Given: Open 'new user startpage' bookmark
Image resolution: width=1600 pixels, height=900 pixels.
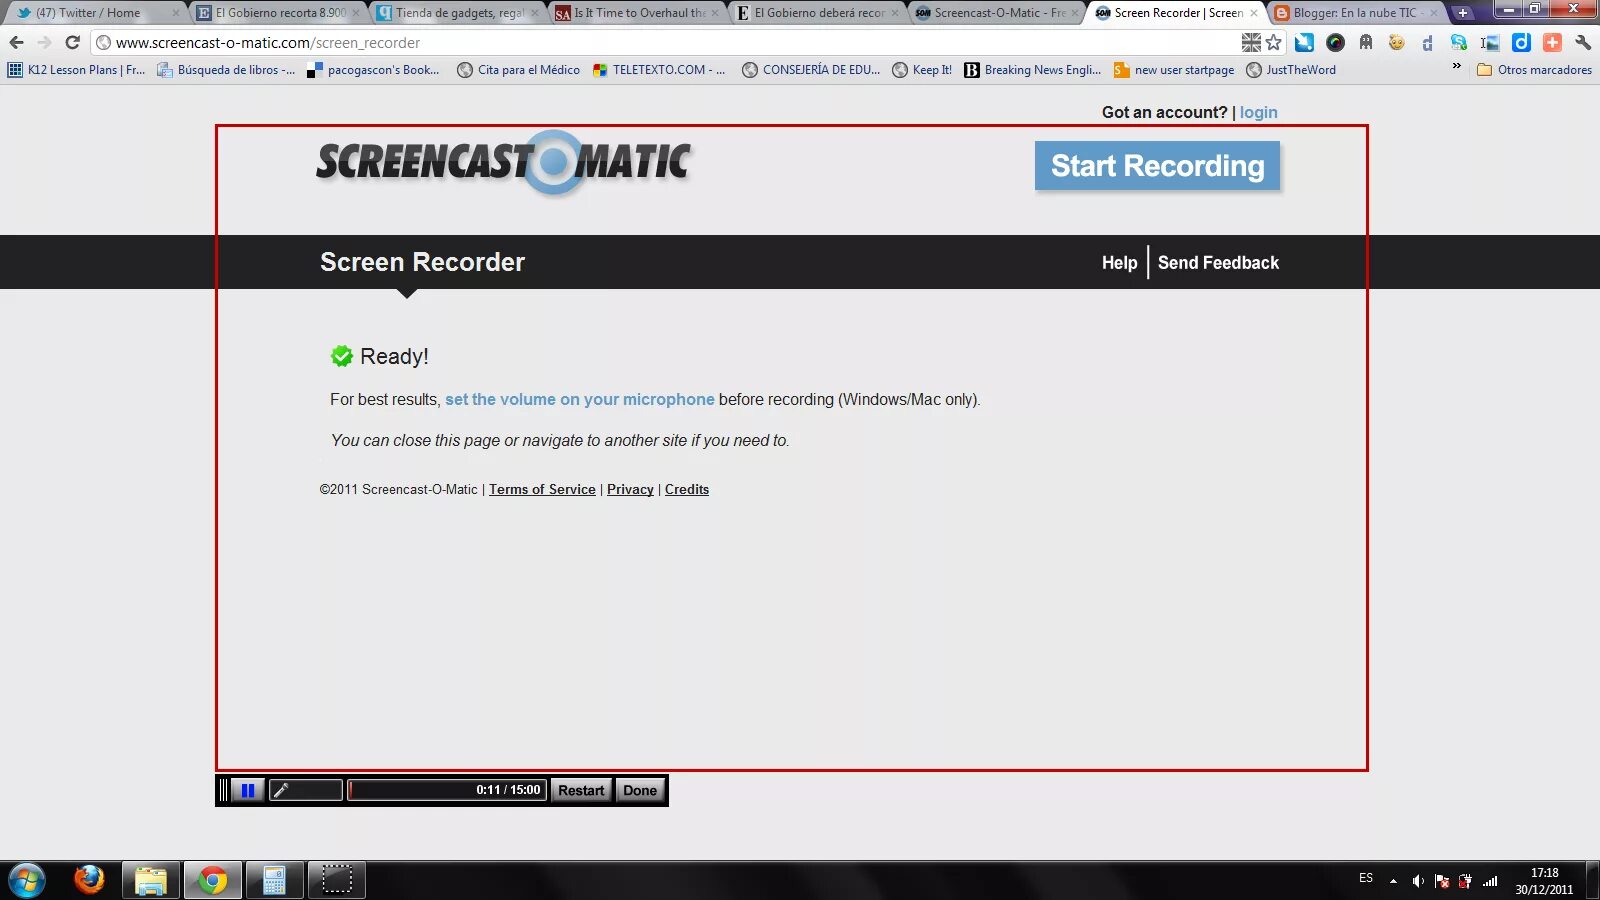Looking at the screenshot, I should click(x=1174, y=70).
